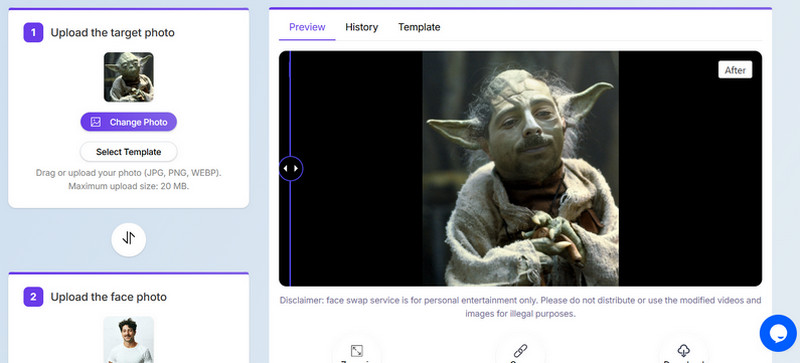Click the copy link chain icon
The image size is (800, 363).
click(520, 351)
